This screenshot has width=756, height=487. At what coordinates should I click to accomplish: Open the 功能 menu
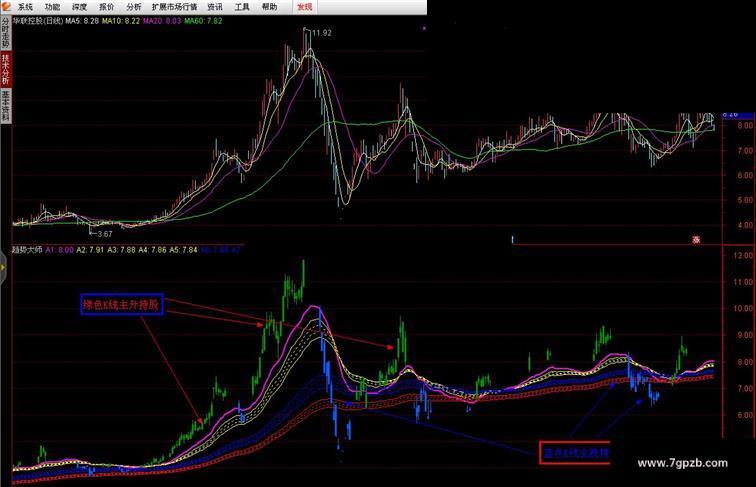pos(52,7)
